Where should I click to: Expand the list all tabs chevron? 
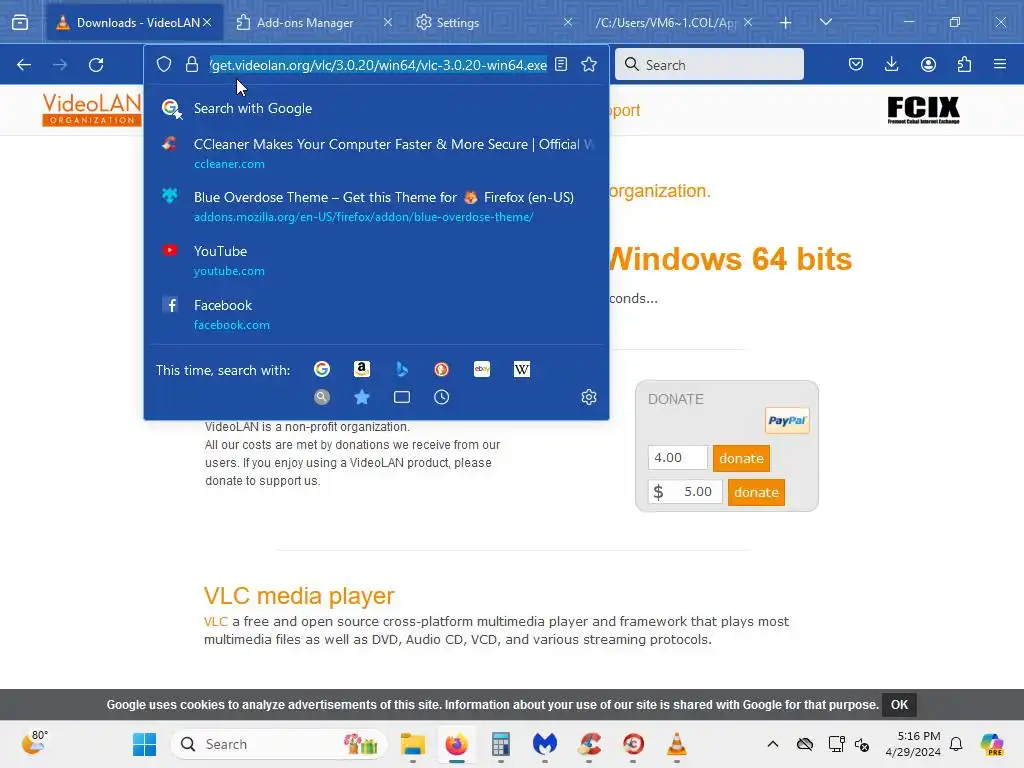[x=826, y=22]
